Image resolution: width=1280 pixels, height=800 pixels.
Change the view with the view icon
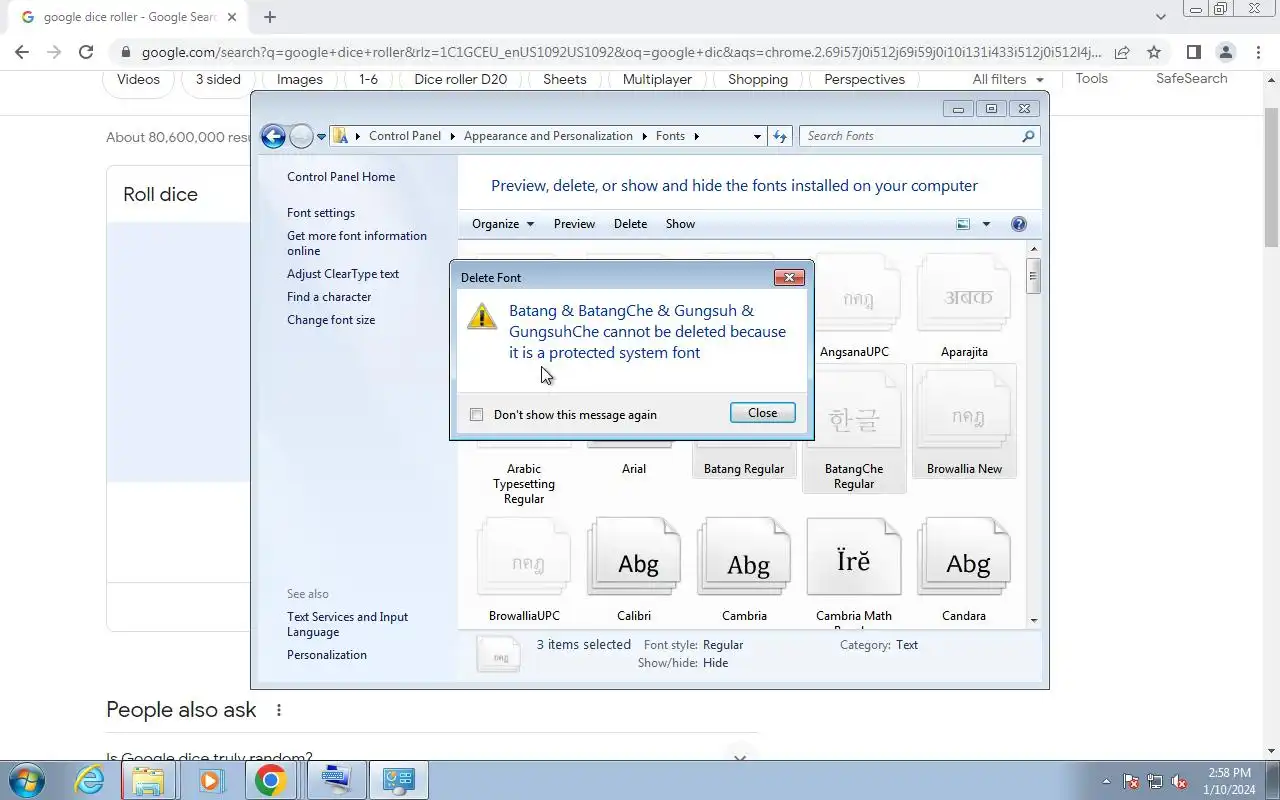click(963, 224)
